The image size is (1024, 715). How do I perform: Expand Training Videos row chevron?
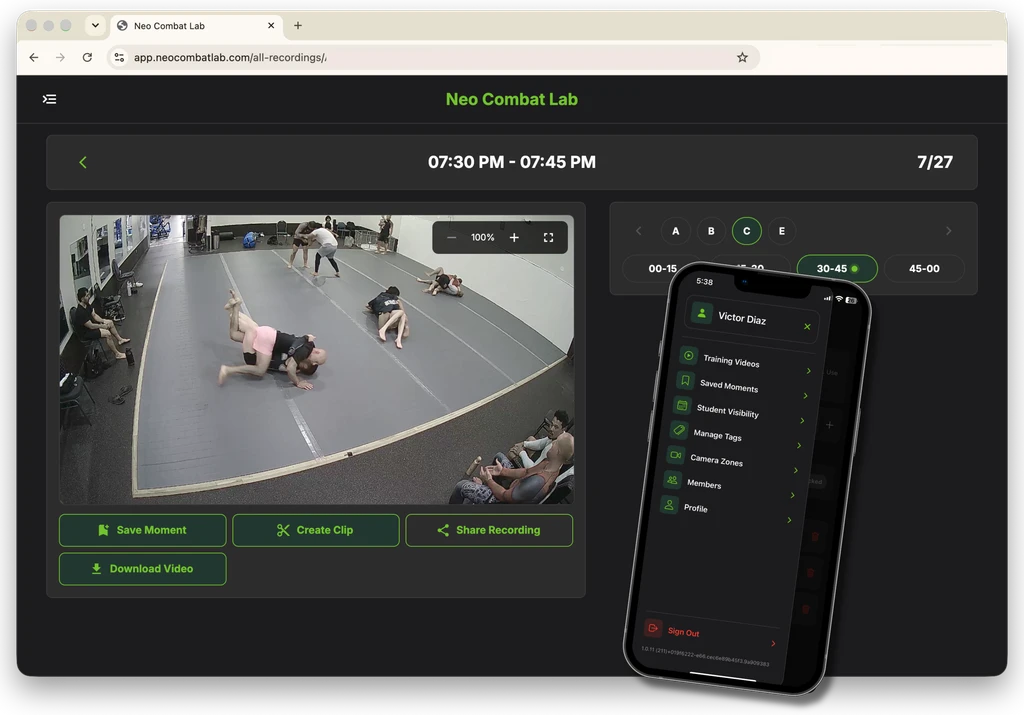[808, 371]
